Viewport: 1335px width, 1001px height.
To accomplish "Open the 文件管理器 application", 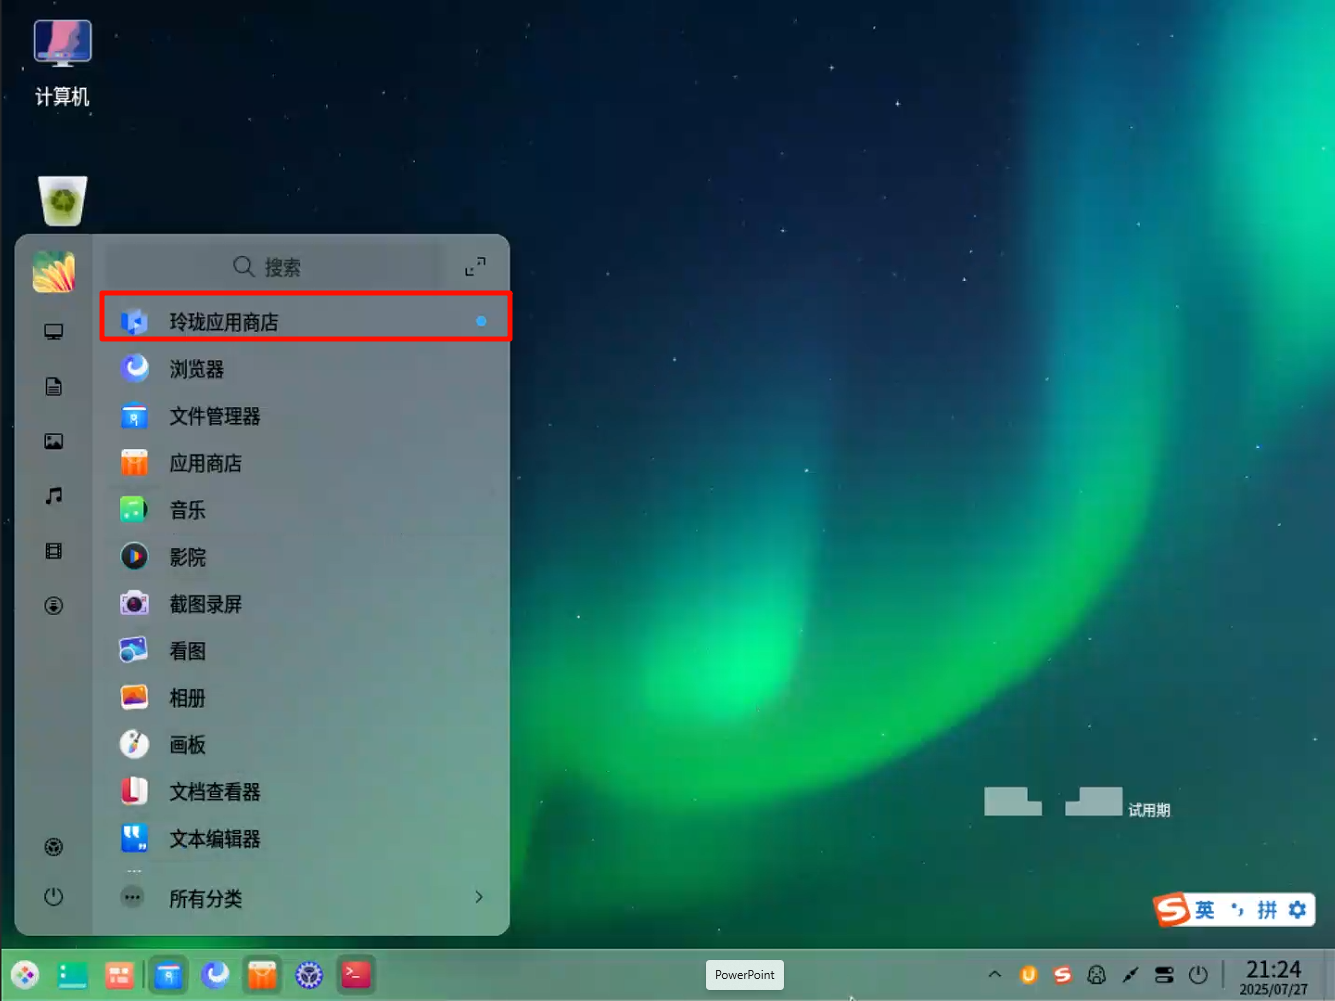I will point(215,416).
